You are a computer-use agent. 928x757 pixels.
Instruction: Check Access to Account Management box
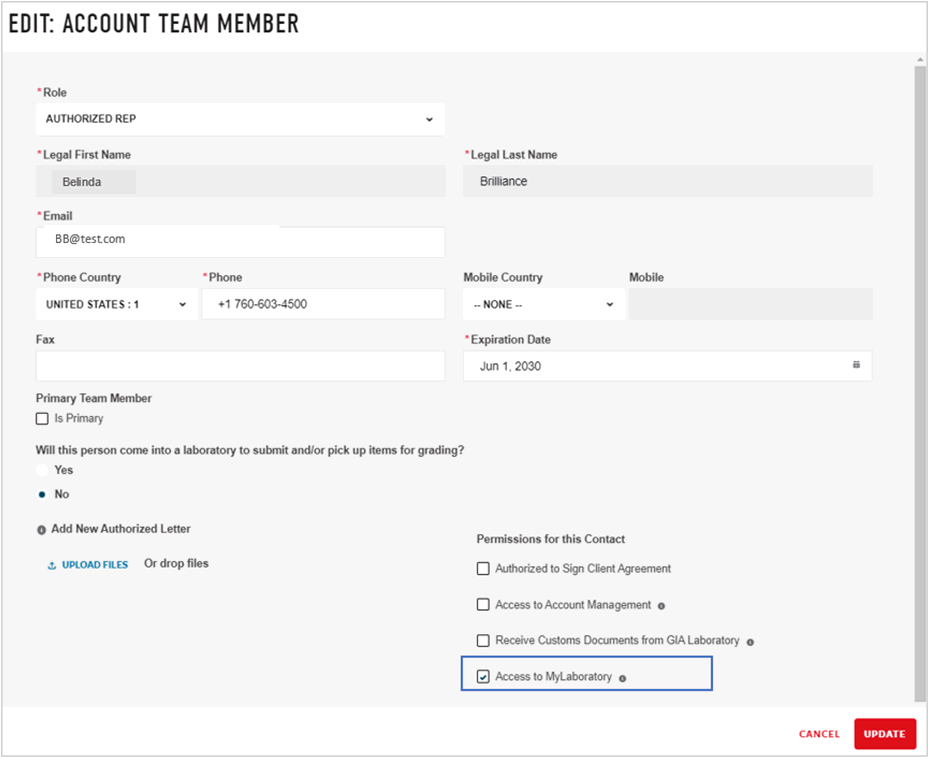pyautogui.click(x=483, y=605)
